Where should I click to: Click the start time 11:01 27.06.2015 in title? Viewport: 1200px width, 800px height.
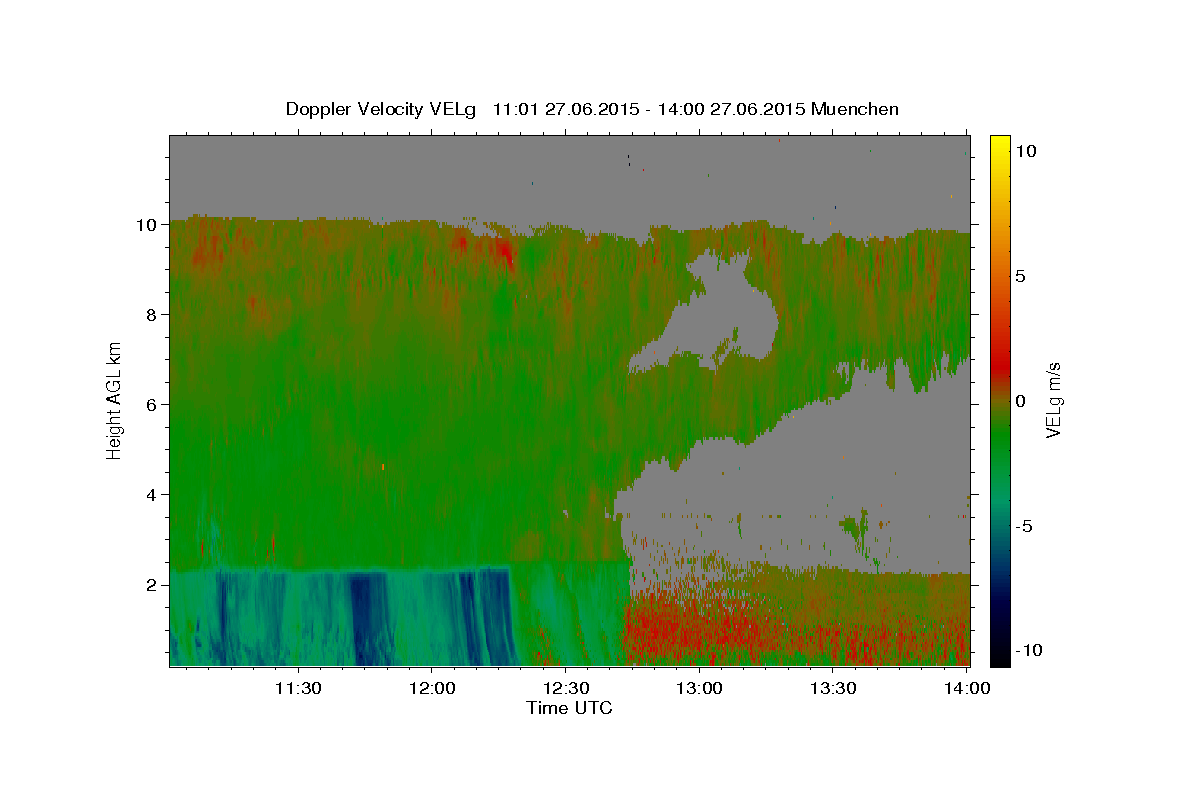pos(564,109)
